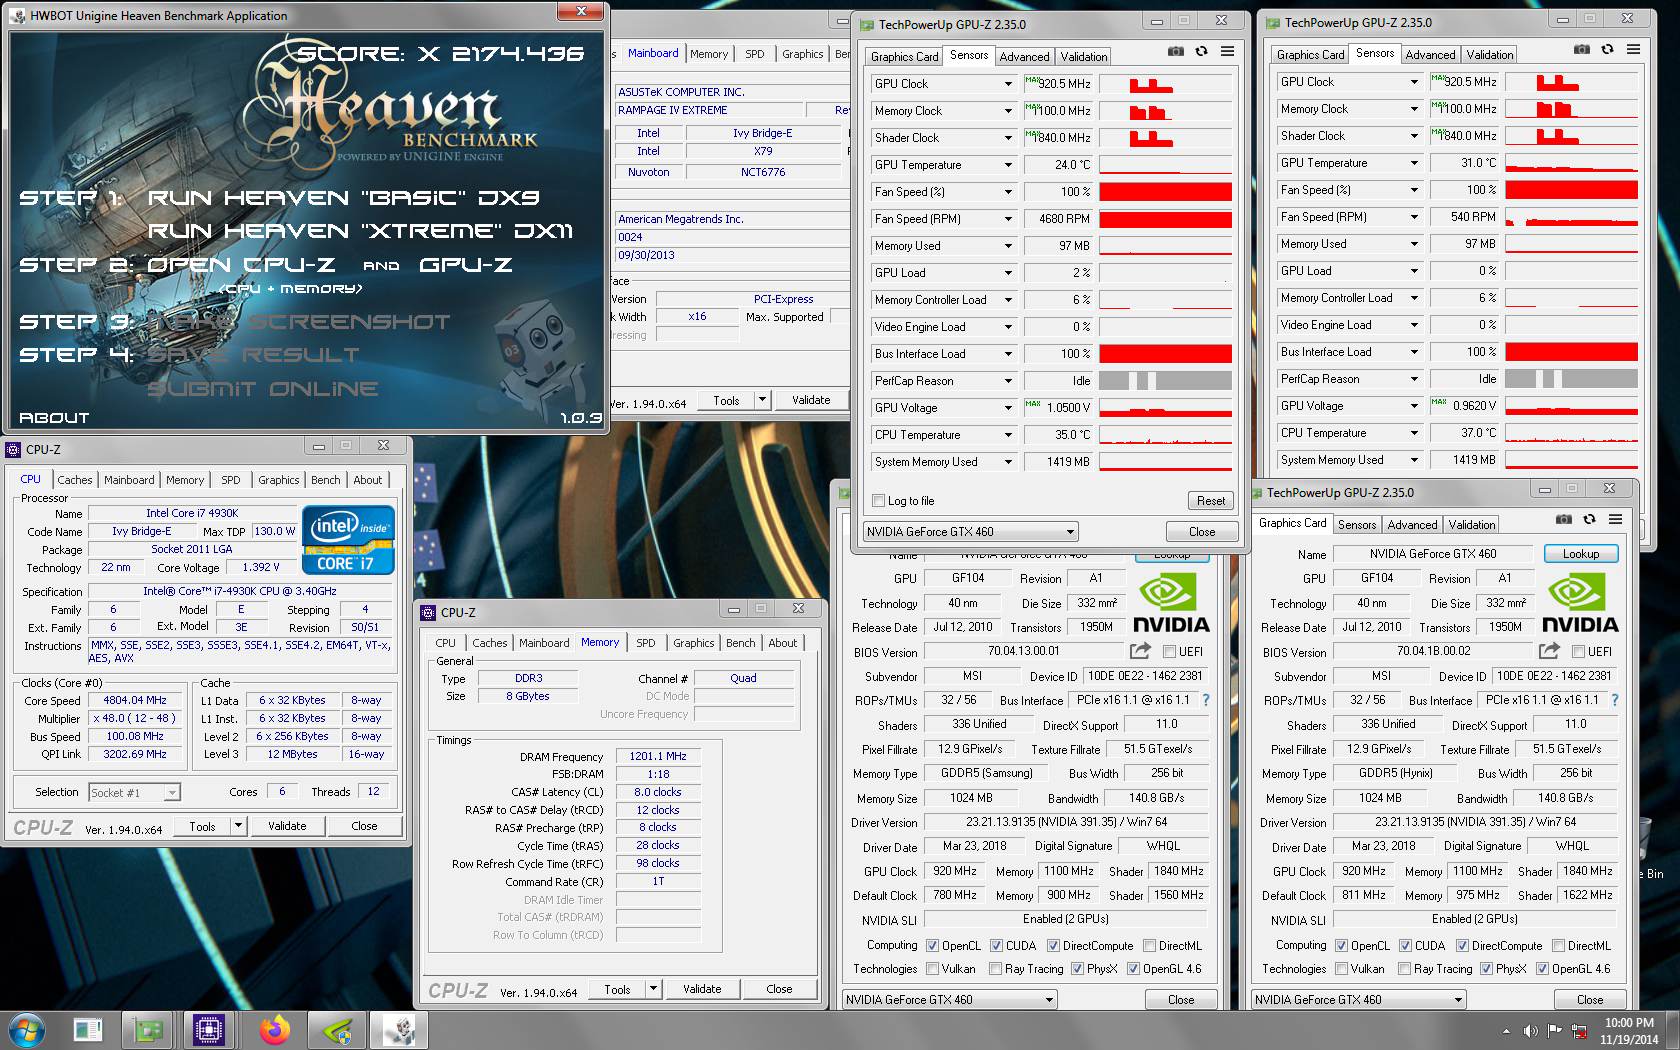Open Validation tab in Hynix GPU-Z window
The width and height of the screenshot is (1680, 1050).
tap(1472, 524)
